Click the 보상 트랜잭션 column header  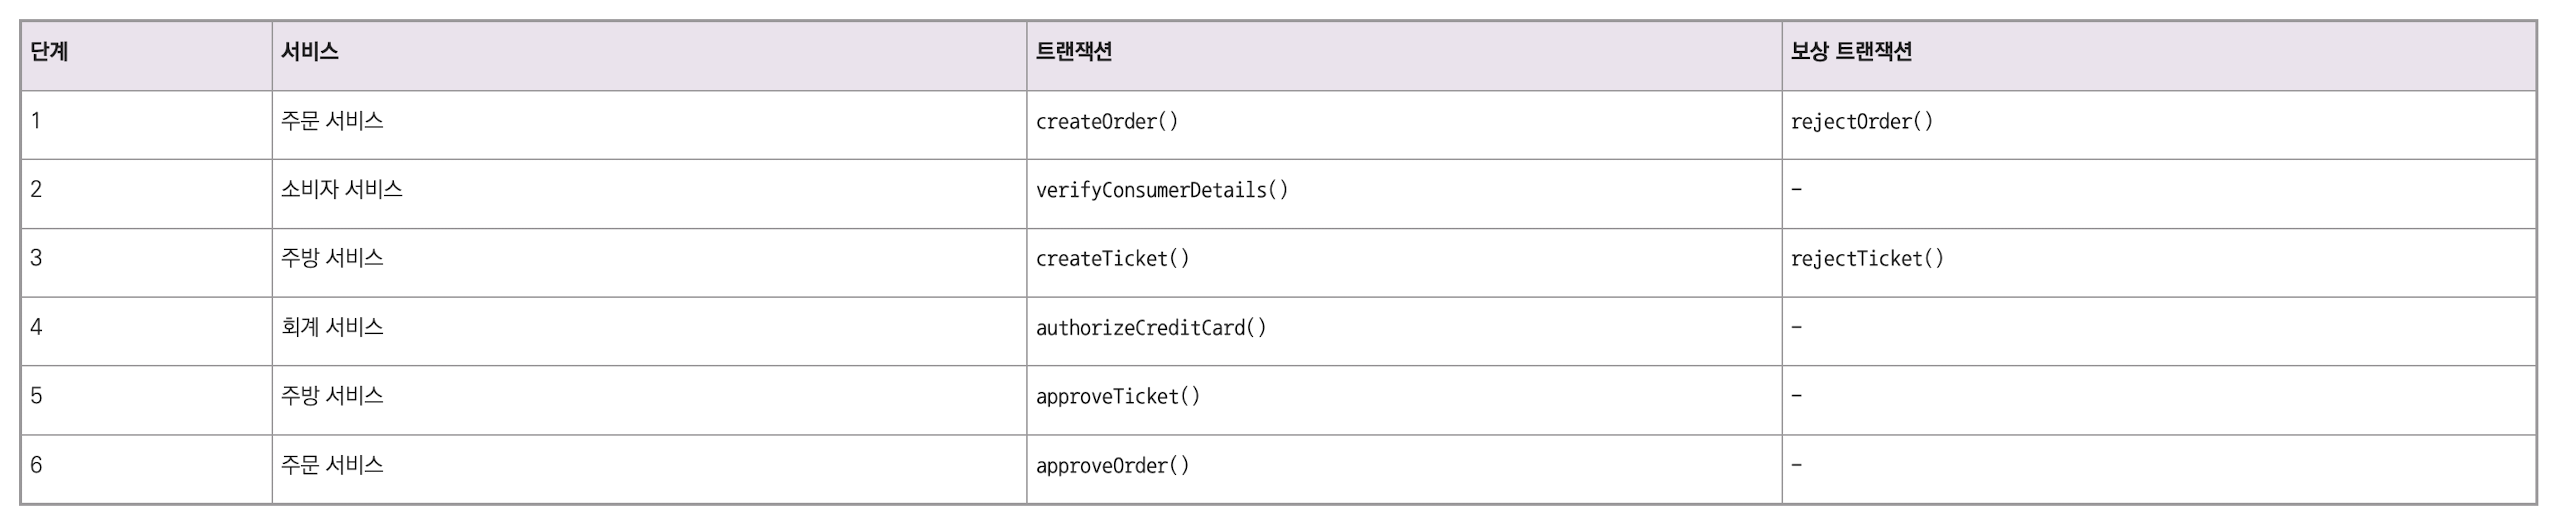click(x=1850, y=52)
